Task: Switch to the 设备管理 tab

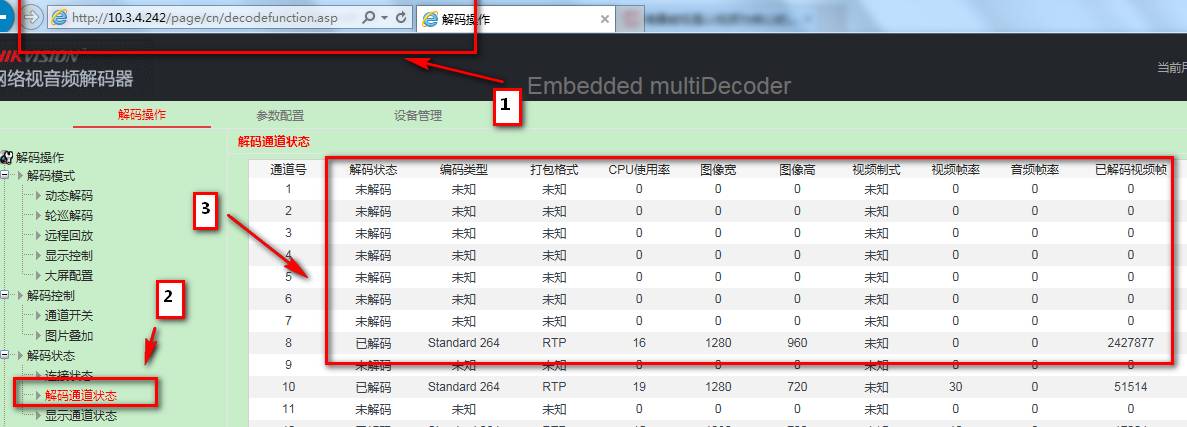Action: [417, 115]
